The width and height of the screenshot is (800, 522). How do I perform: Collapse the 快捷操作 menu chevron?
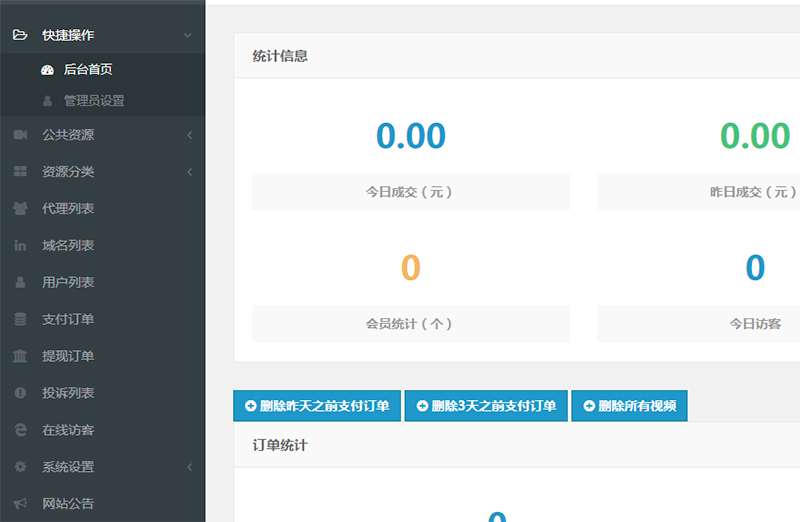(x=188, y=35)
